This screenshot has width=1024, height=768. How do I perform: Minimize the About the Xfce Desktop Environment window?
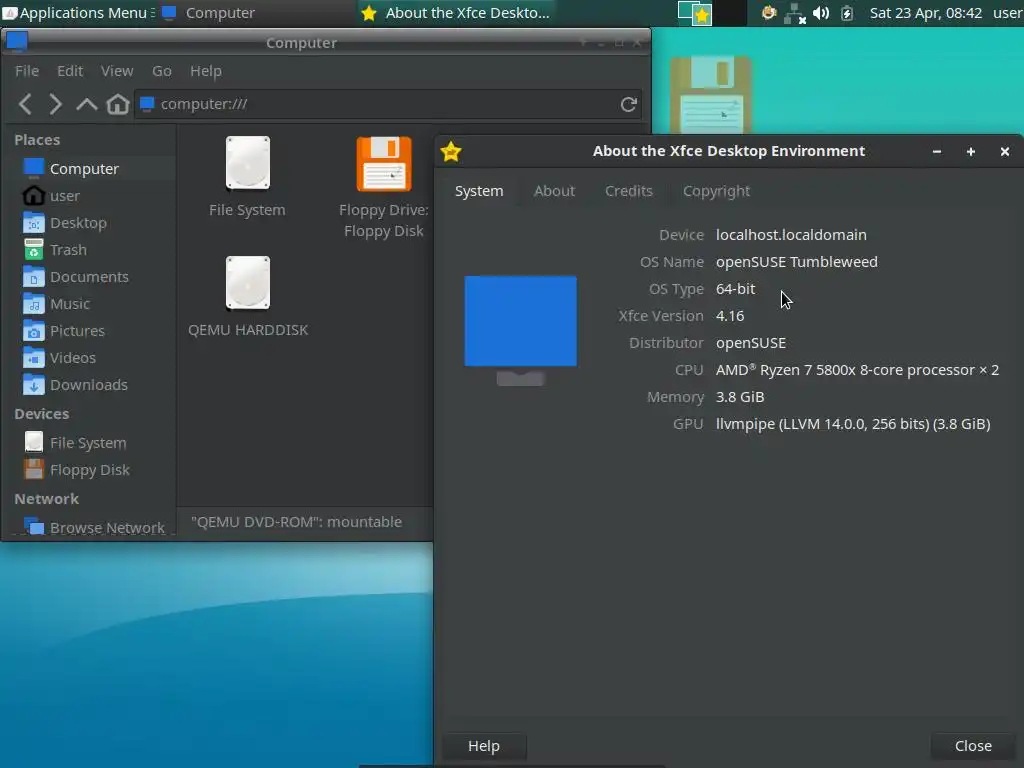(936, 152)
